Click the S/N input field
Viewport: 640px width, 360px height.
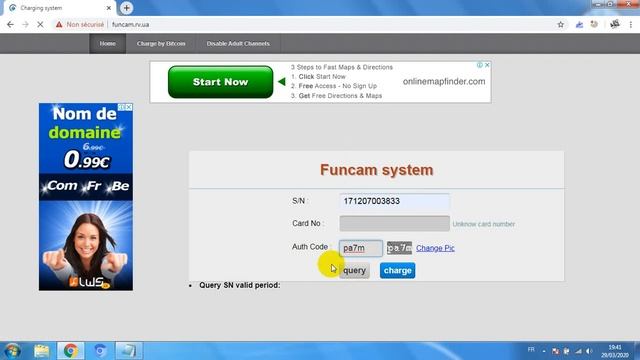pyautogui.click(x=394, y=201)
